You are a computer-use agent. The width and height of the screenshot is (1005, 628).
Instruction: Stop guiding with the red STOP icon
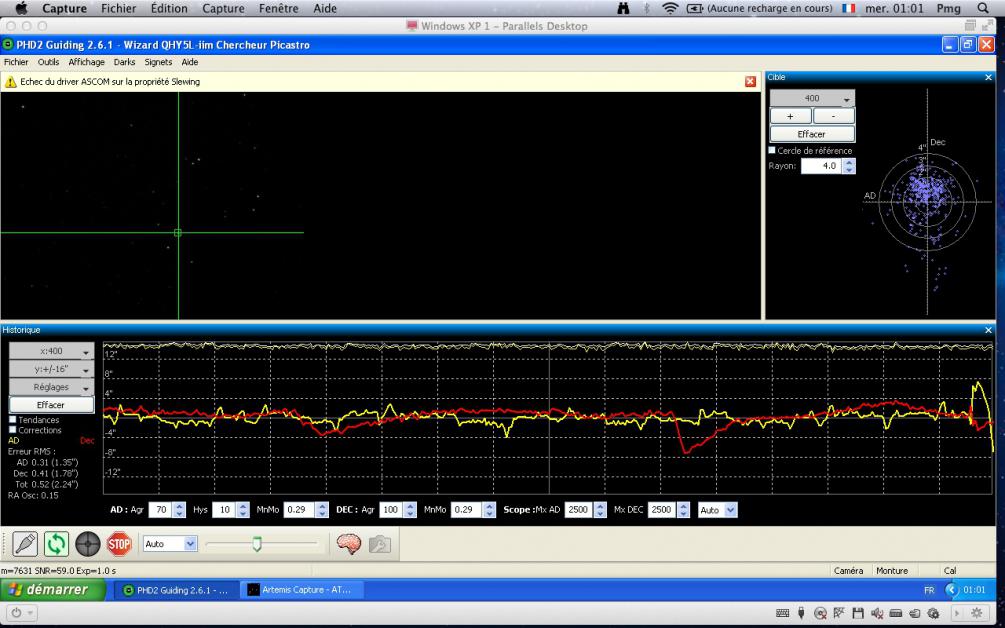click(119, 544)
